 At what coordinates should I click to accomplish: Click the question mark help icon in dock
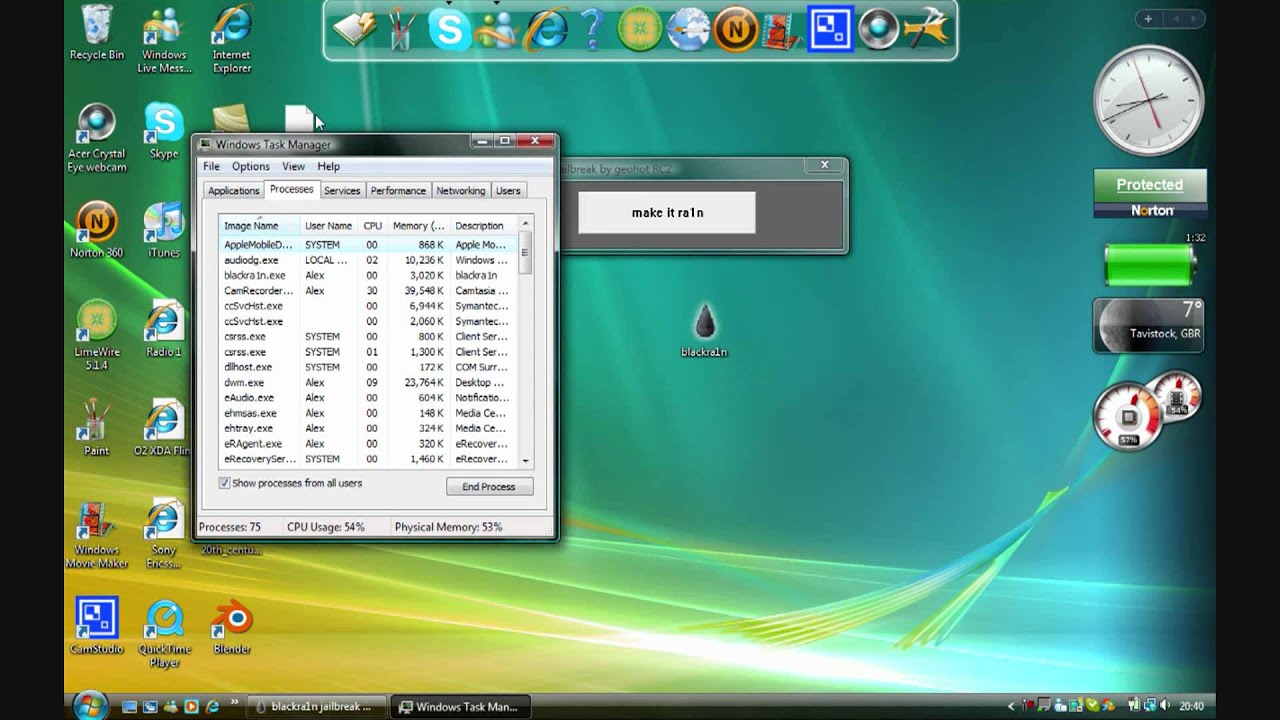click(593, 30)
